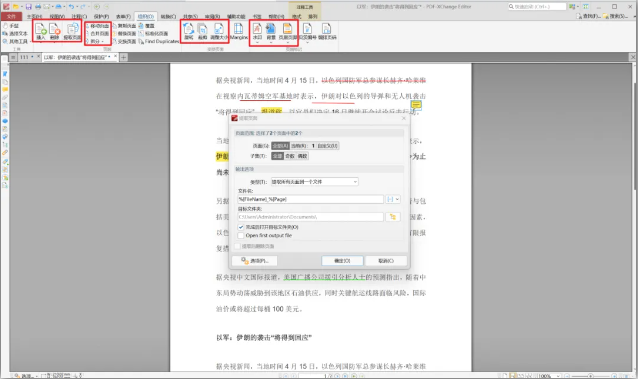
Task: Open the Margins tool
Action: (x=238, y=31)
